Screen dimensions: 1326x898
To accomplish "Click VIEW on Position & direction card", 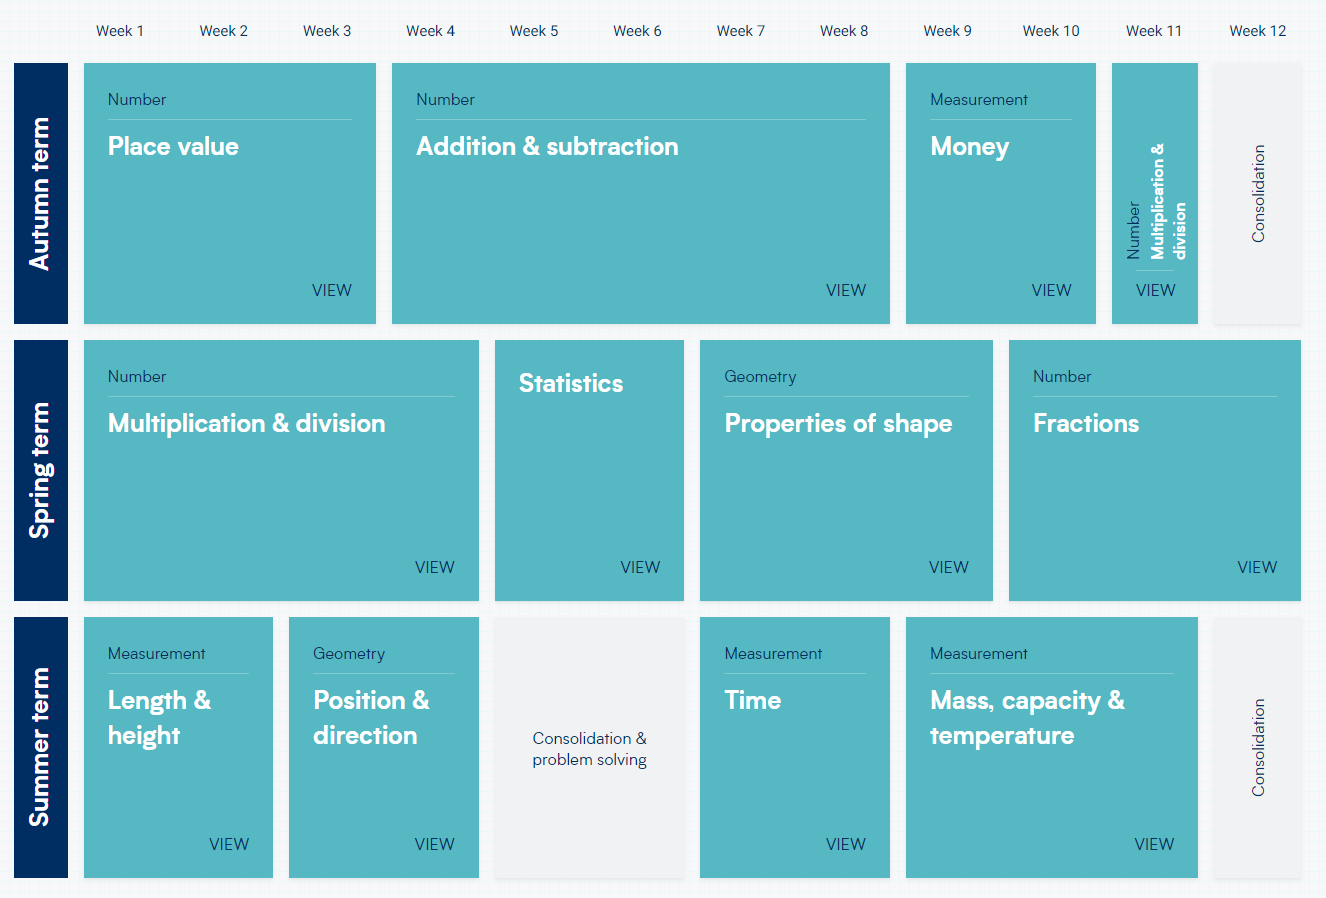I will pos(434,844).
